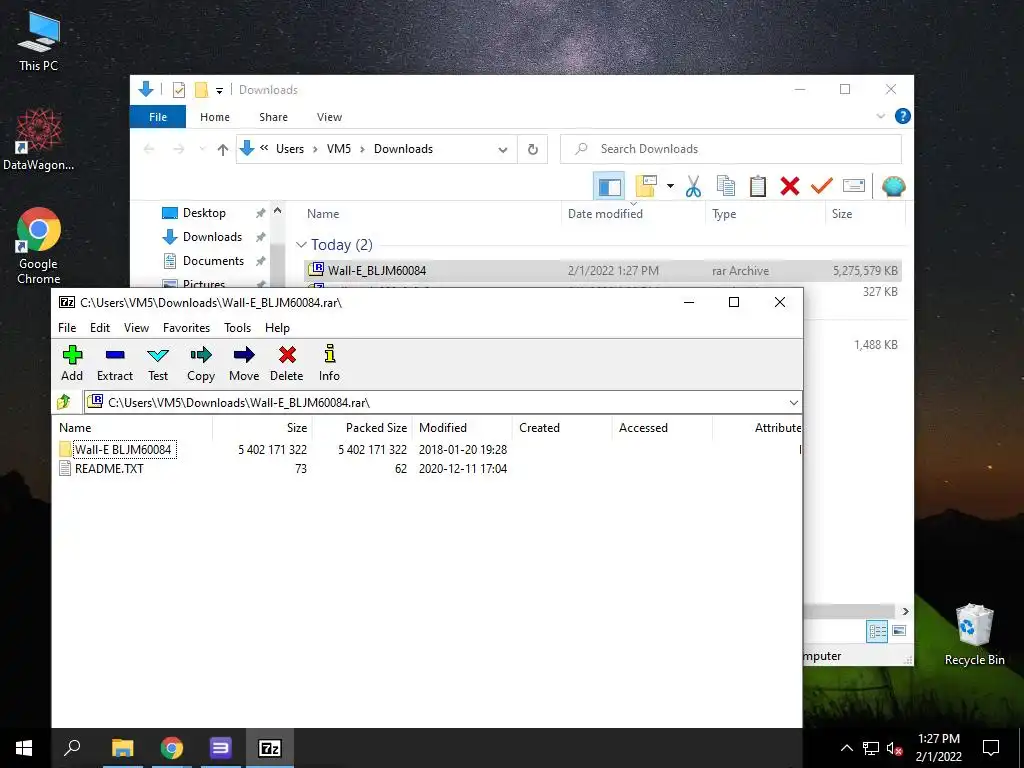Click the Rename icon in Explorer toolbar
This screenshot has width=1024, height=768.
pyautogui.click(x=854, y=186)
